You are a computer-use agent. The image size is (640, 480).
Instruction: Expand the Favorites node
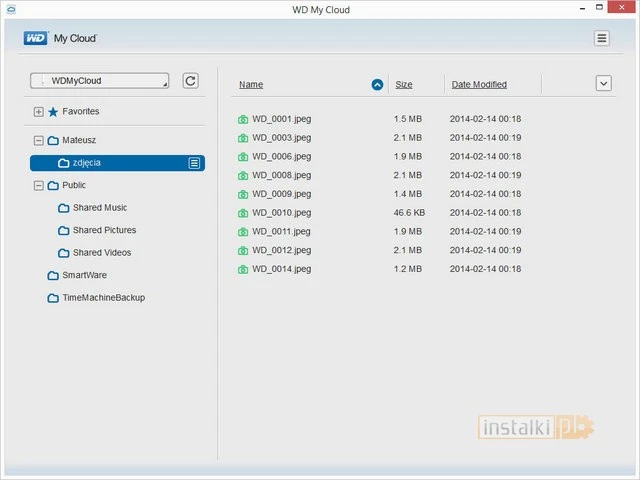[x=39, y=112]
